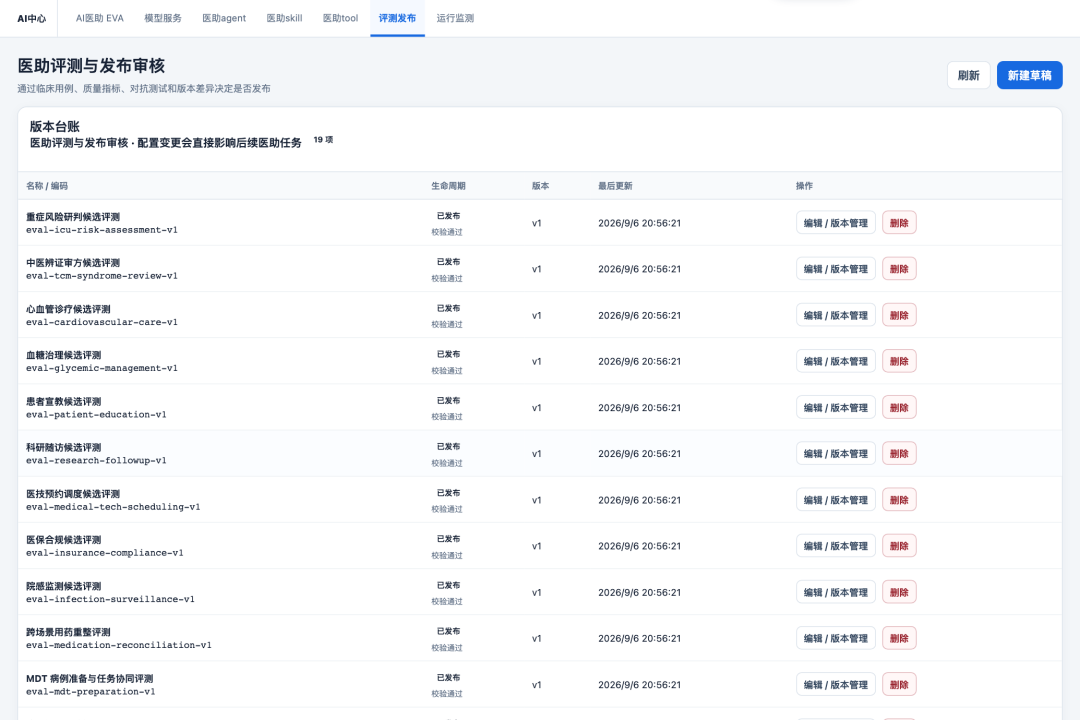Click the 刷新 refresh button

(x=968, y=75)
